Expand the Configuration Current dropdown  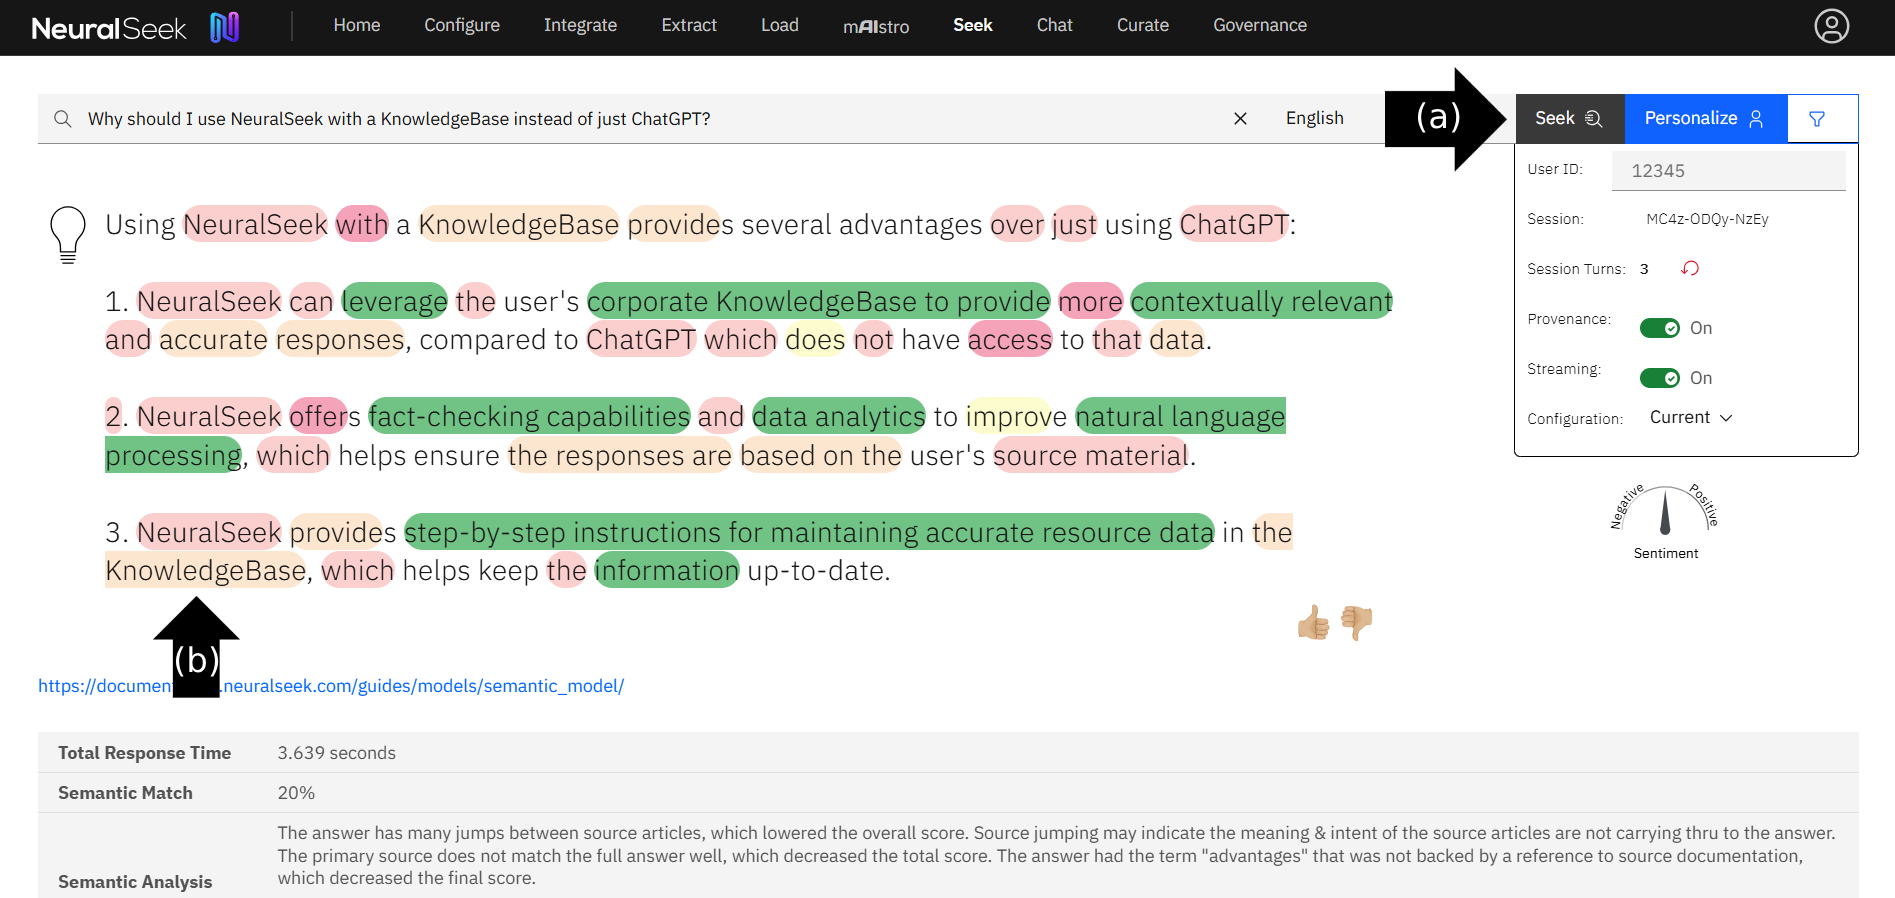(x=1690, y=418)
